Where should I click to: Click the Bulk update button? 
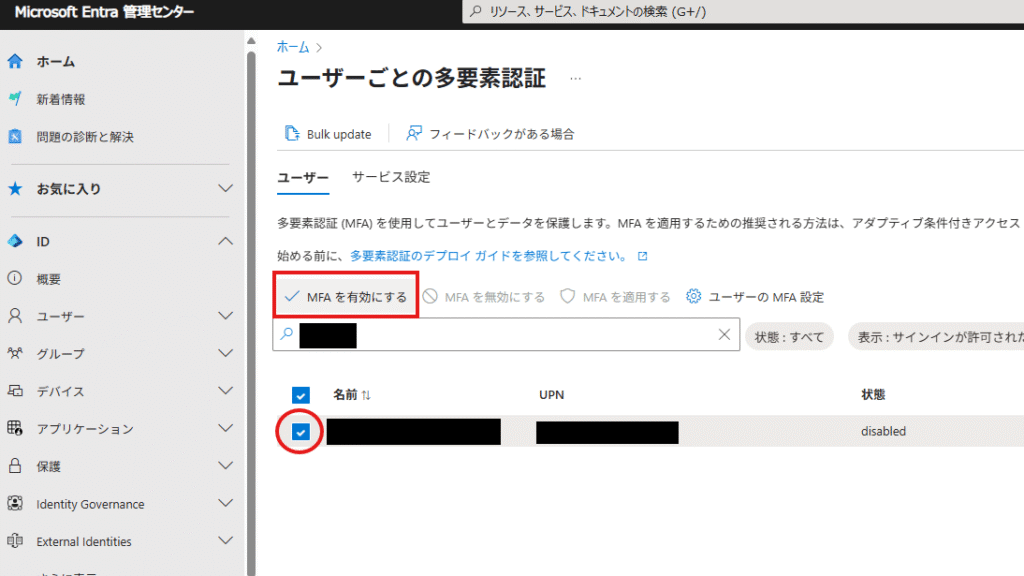coord(328,134)
